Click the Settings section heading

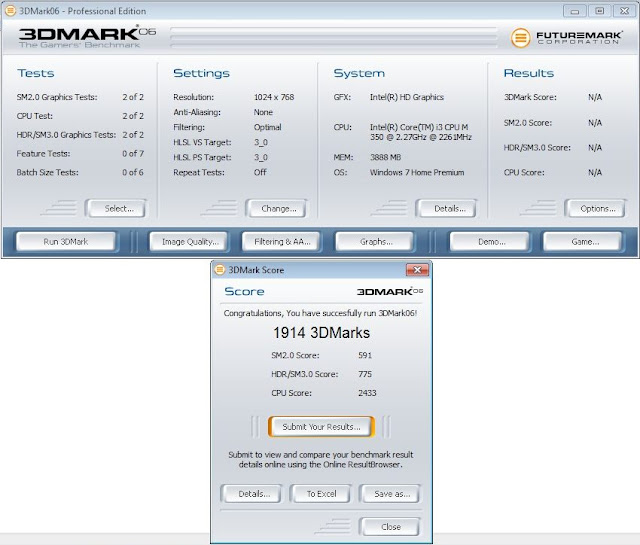point(201,73)
